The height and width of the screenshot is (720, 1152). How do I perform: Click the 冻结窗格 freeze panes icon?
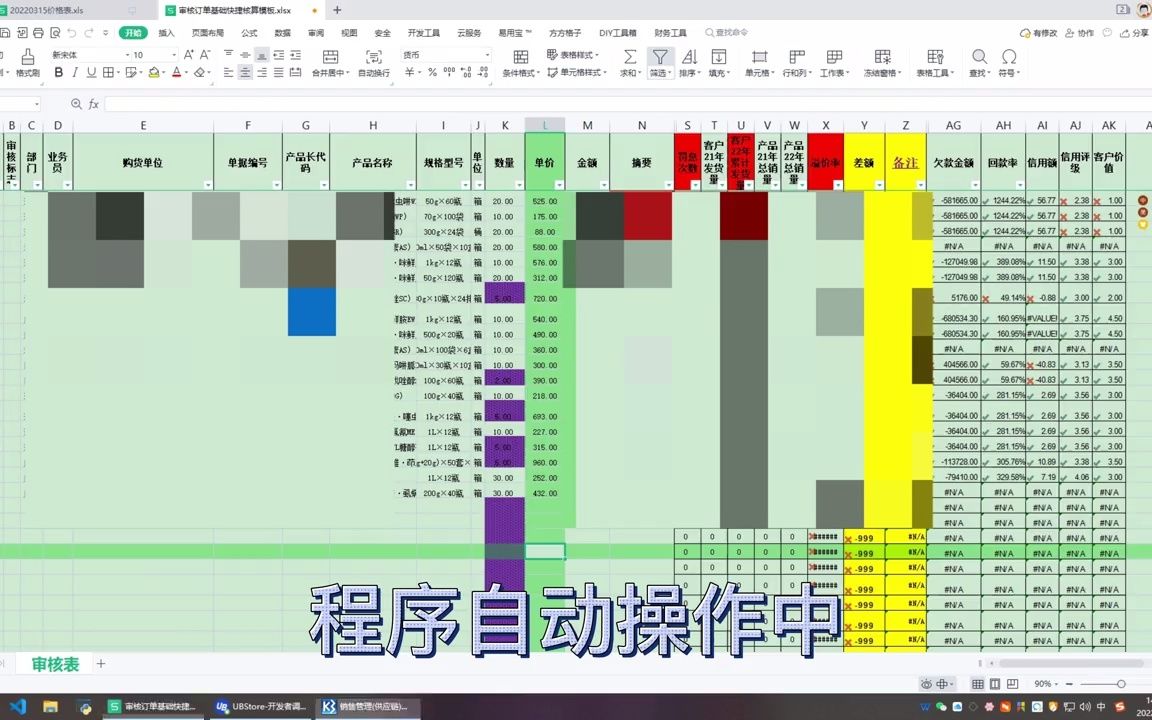pos(881,57)
